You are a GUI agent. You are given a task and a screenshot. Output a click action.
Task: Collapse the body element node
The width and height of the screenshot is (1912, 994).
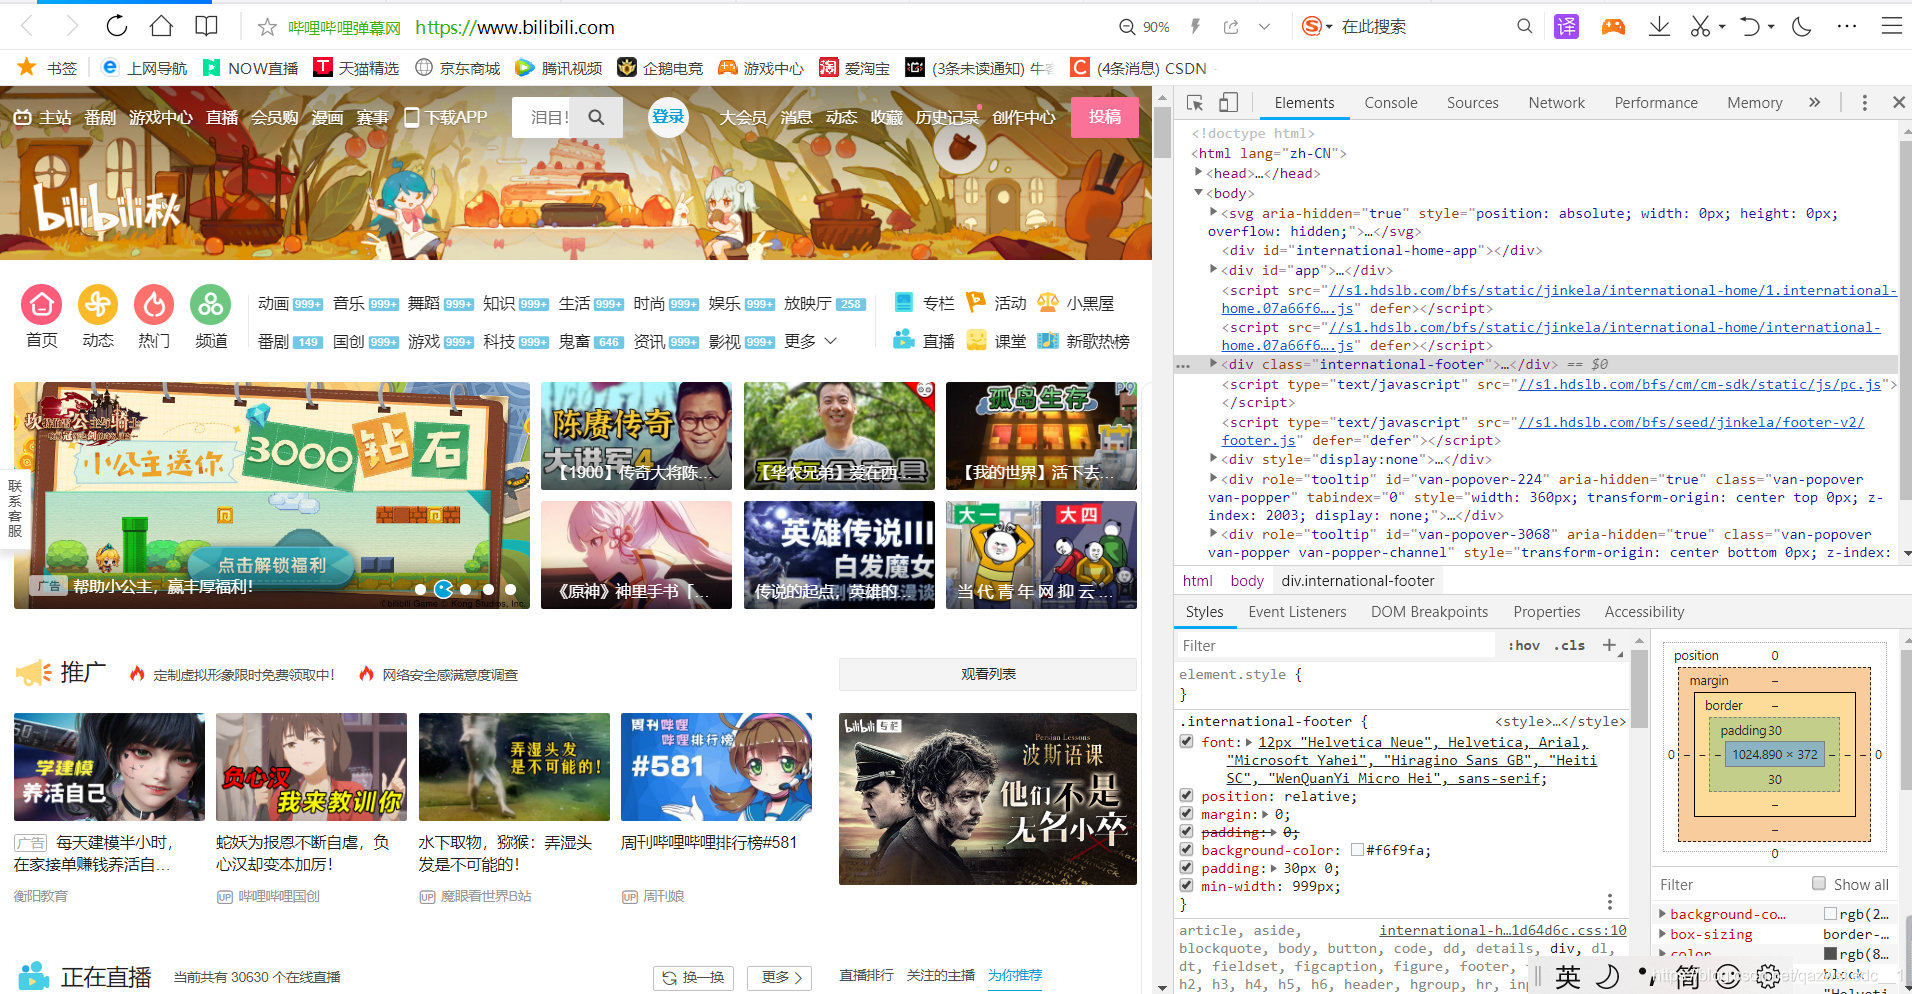[1198, 192]
